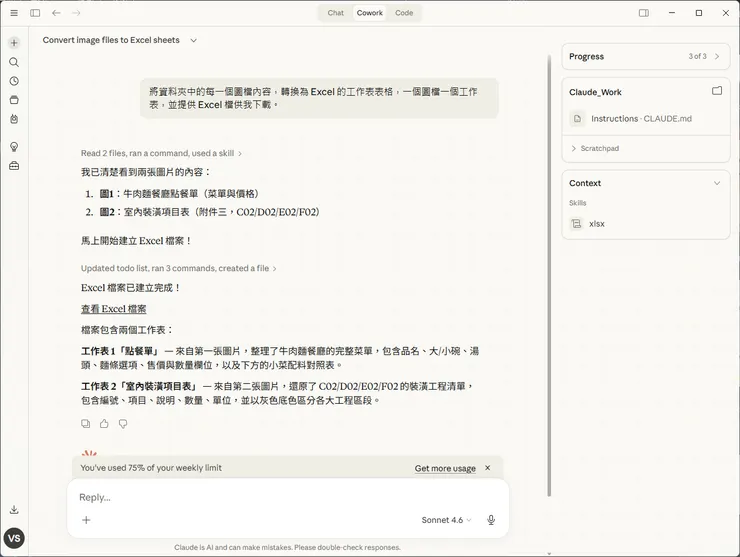740x557 pixels.
Task: Start voice input with the microphone icon
Action: (x=491, y=520)
